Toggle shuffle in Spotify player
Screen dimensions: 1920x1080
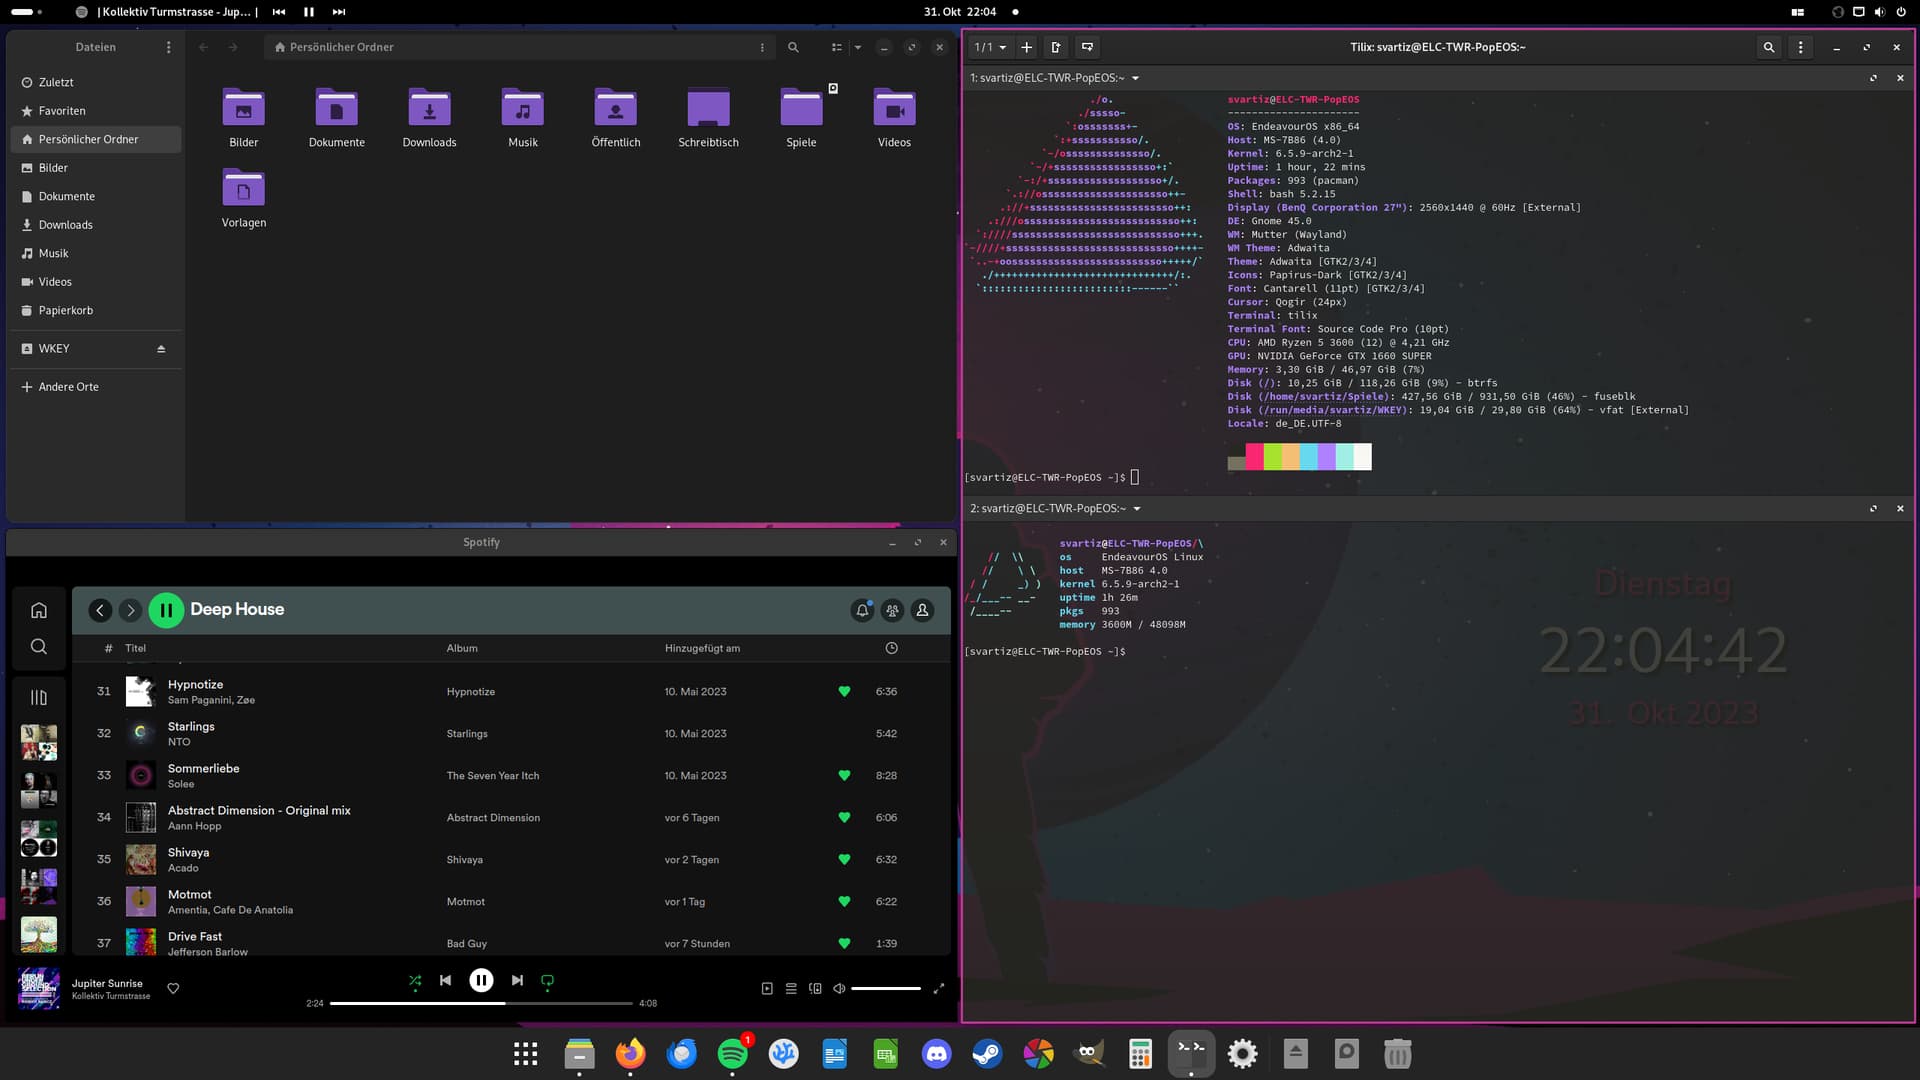coord(415,981)
